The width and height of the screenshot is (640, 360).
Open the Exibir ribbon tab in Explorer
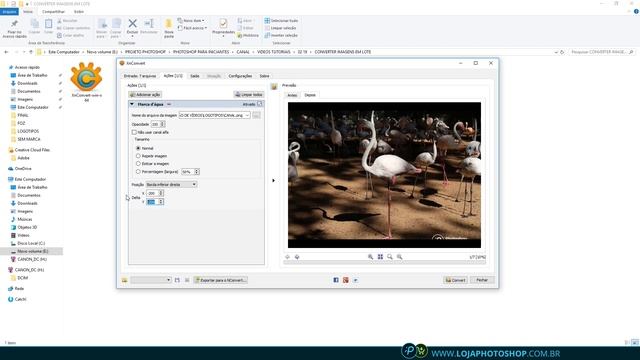click(79, 12)
